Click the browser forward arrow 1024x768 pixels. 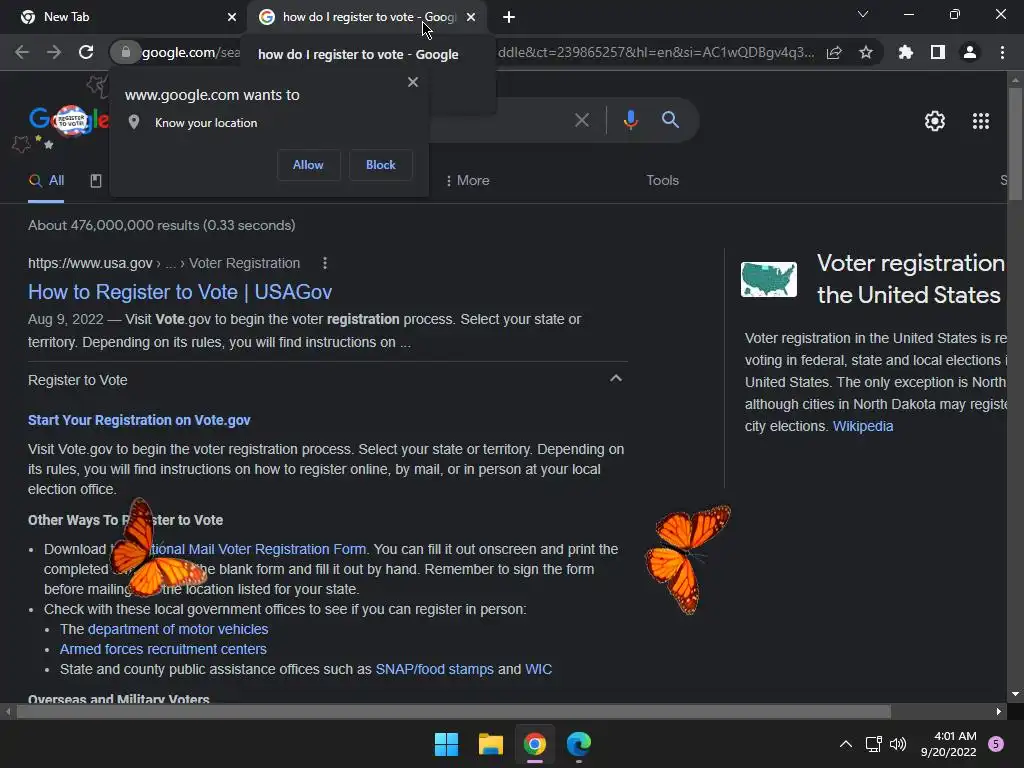coord(54,52)
